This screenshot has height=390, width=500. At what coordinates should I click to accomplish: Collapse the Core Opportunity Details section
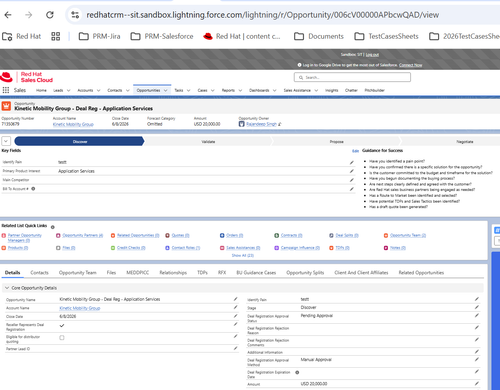tap(7, 288)
